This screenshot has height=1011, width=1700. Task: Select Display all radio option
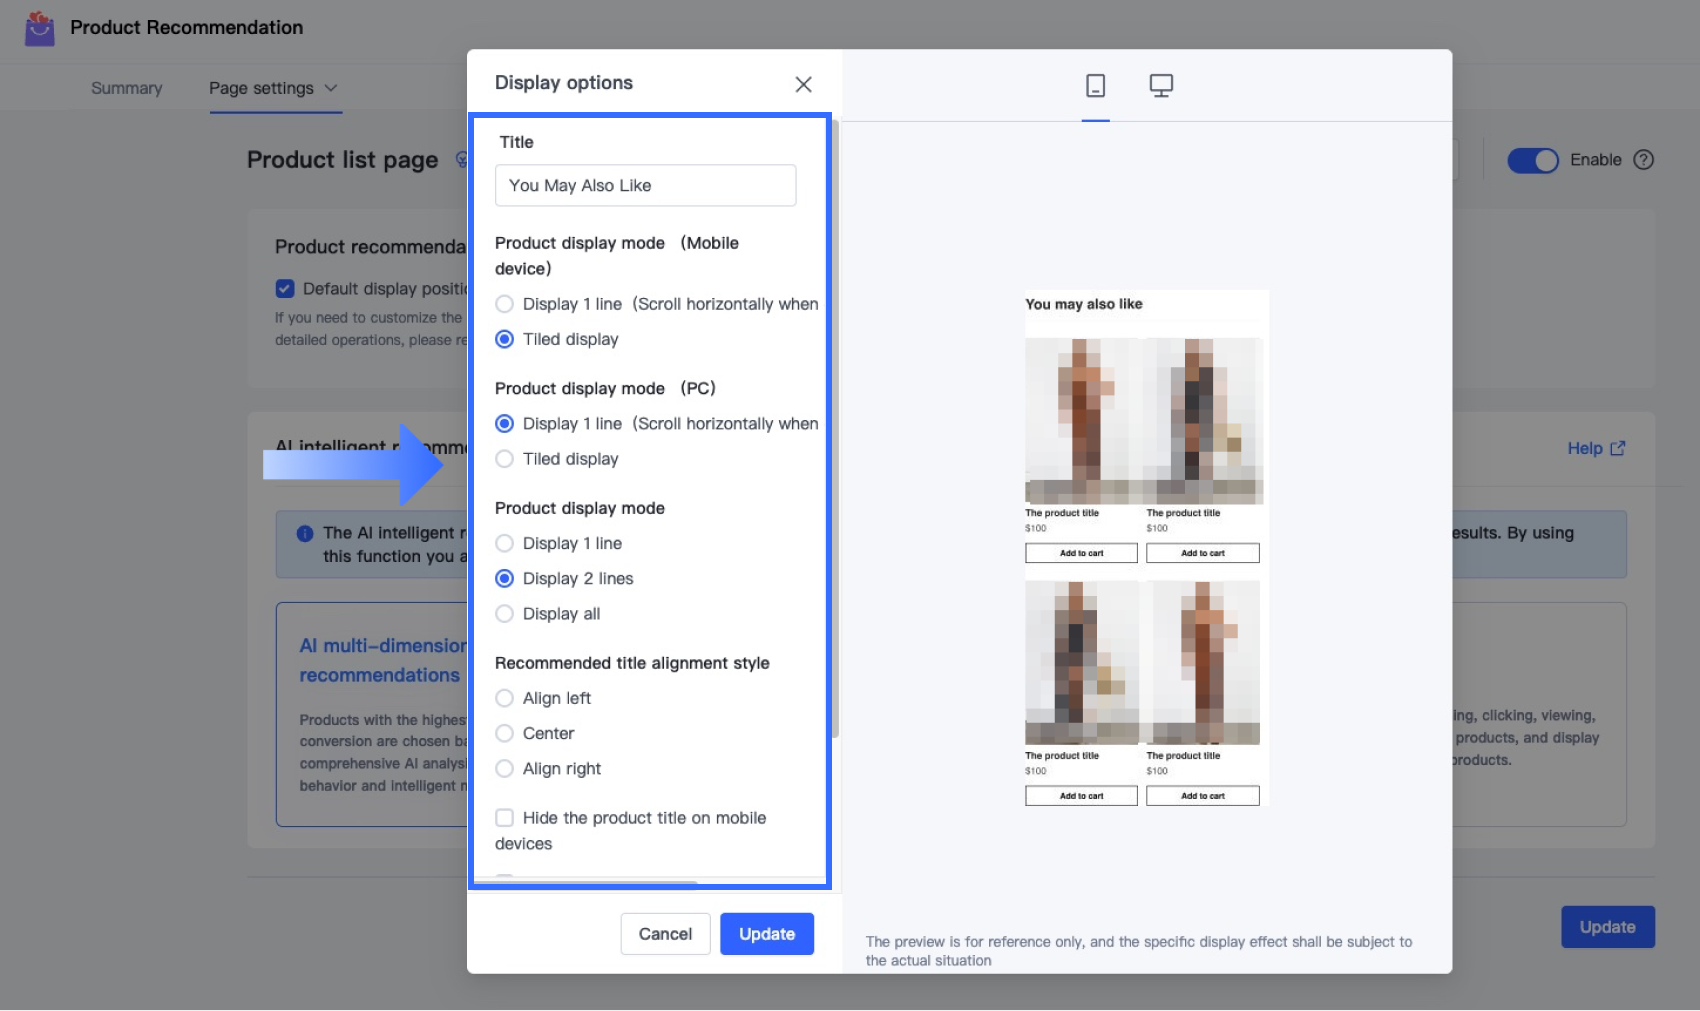click(505, 614)
